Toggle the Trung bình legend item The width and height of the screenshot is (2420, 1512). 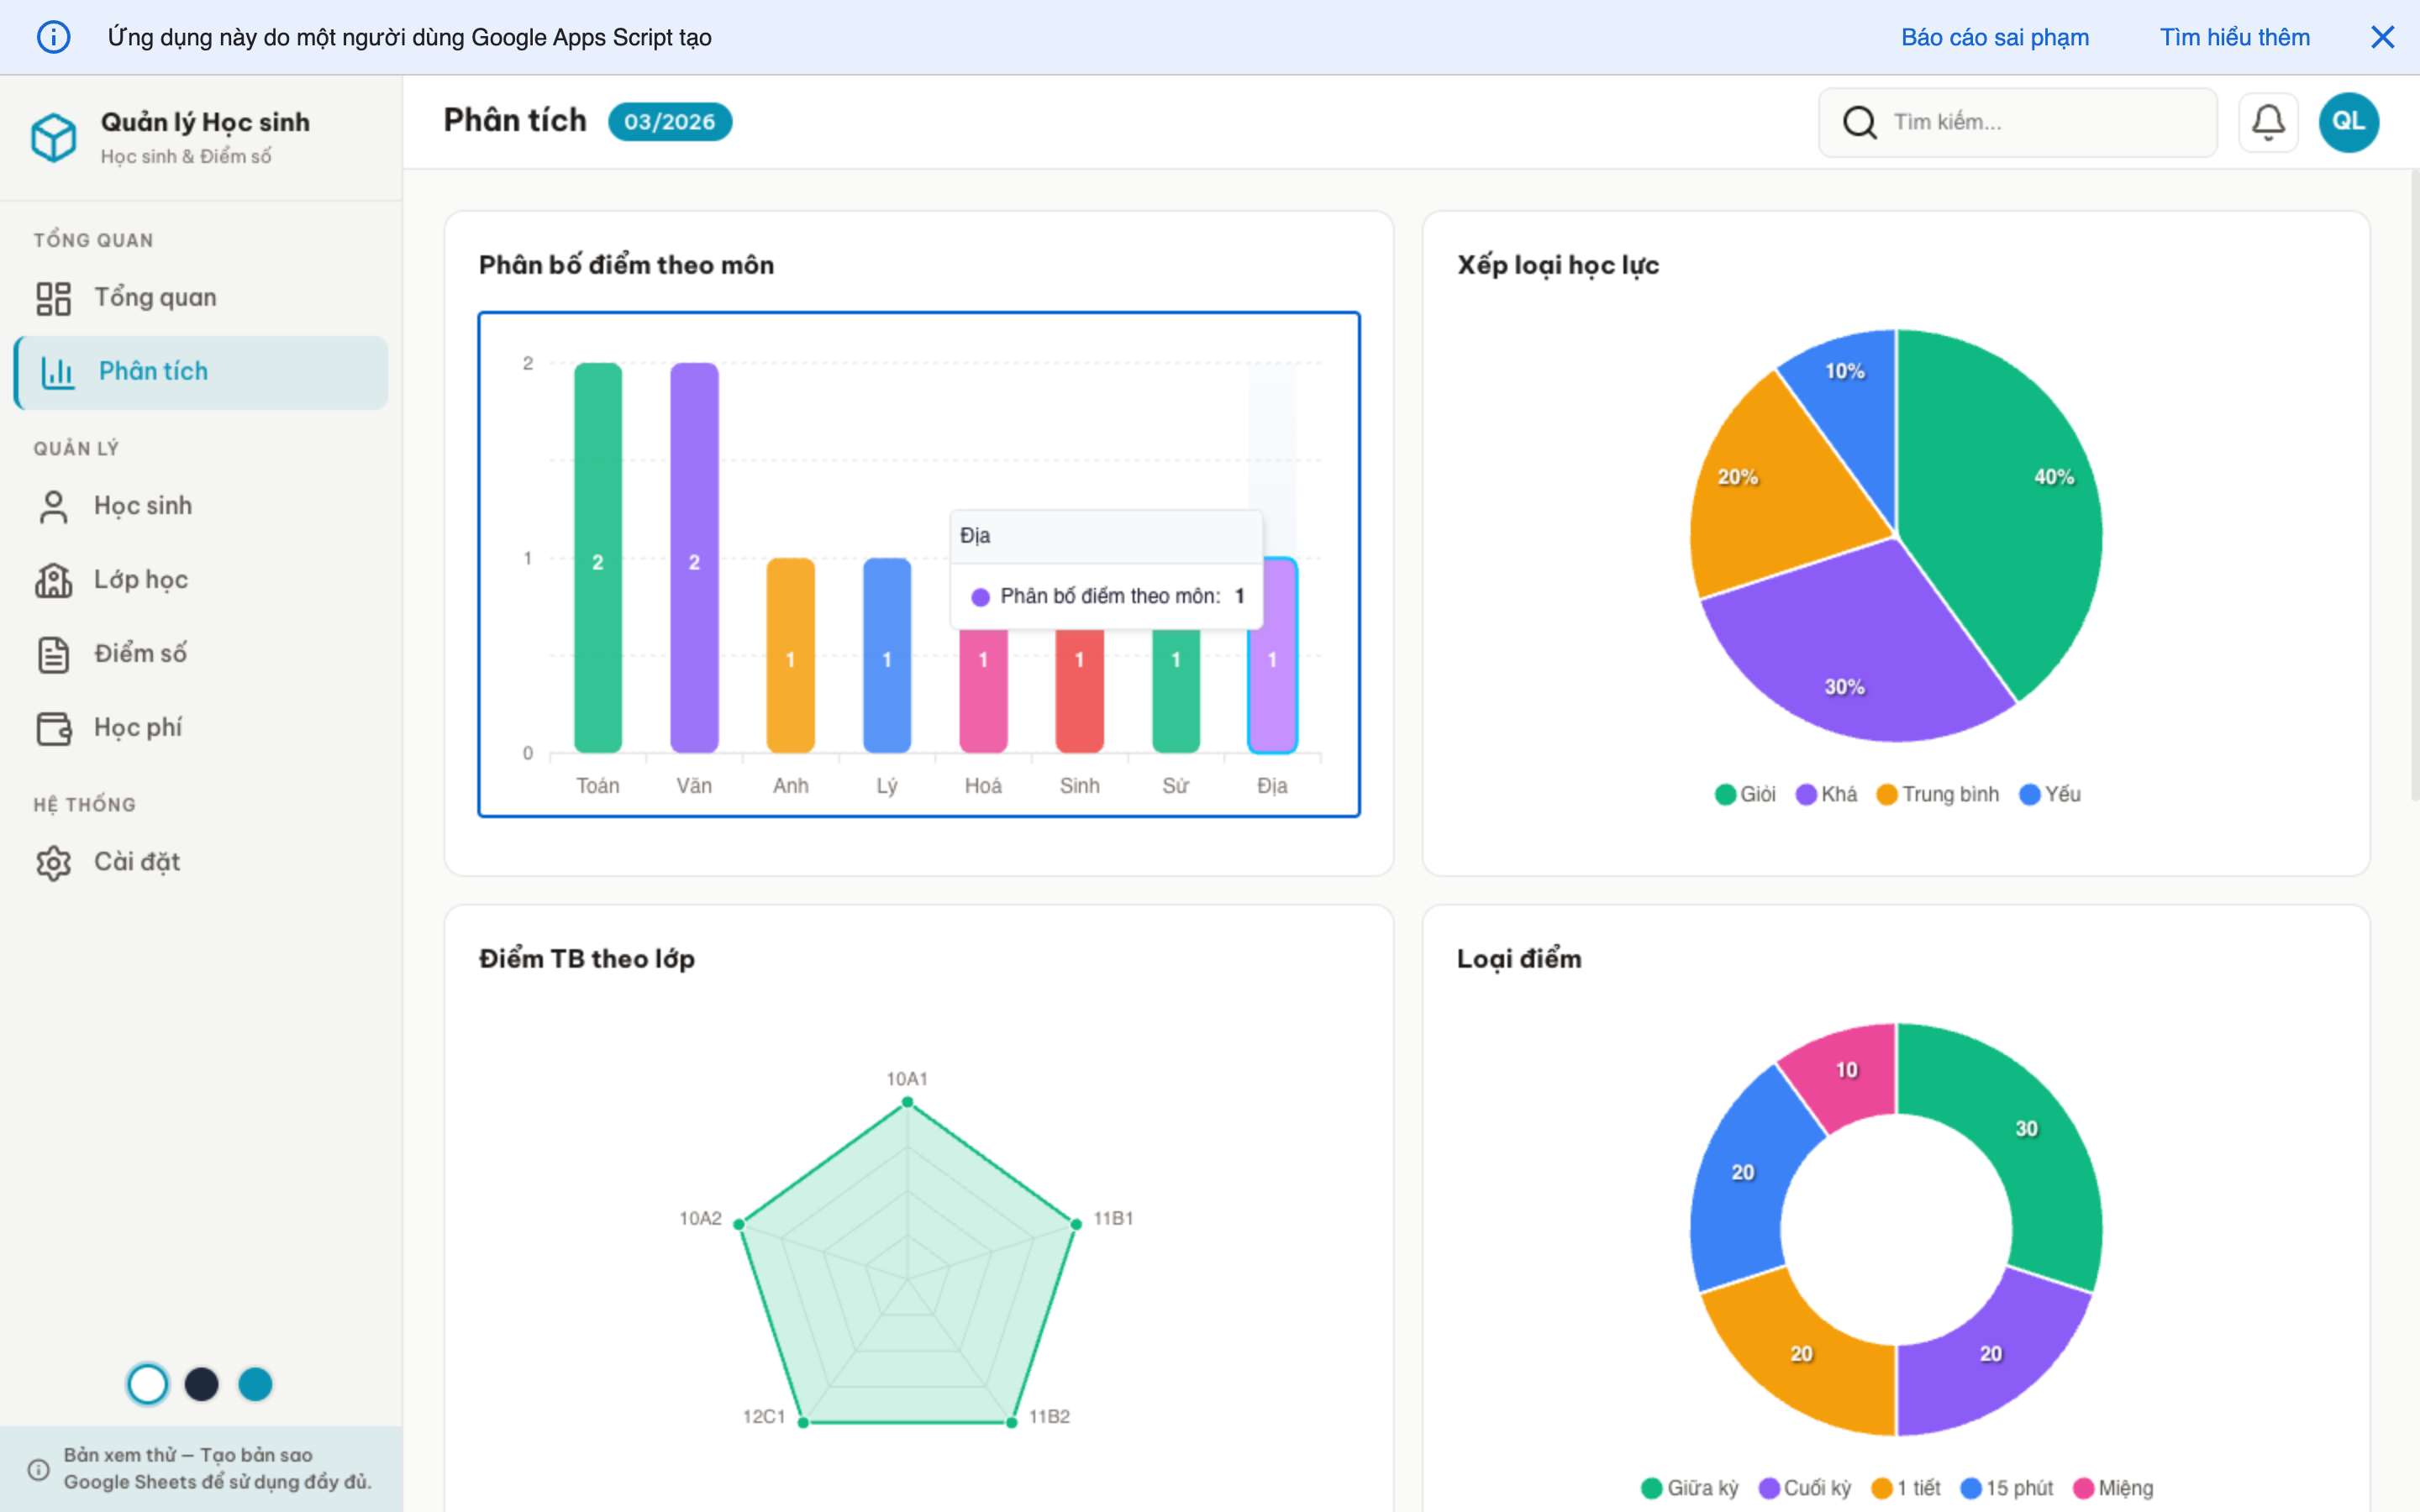coord(1937,793)
